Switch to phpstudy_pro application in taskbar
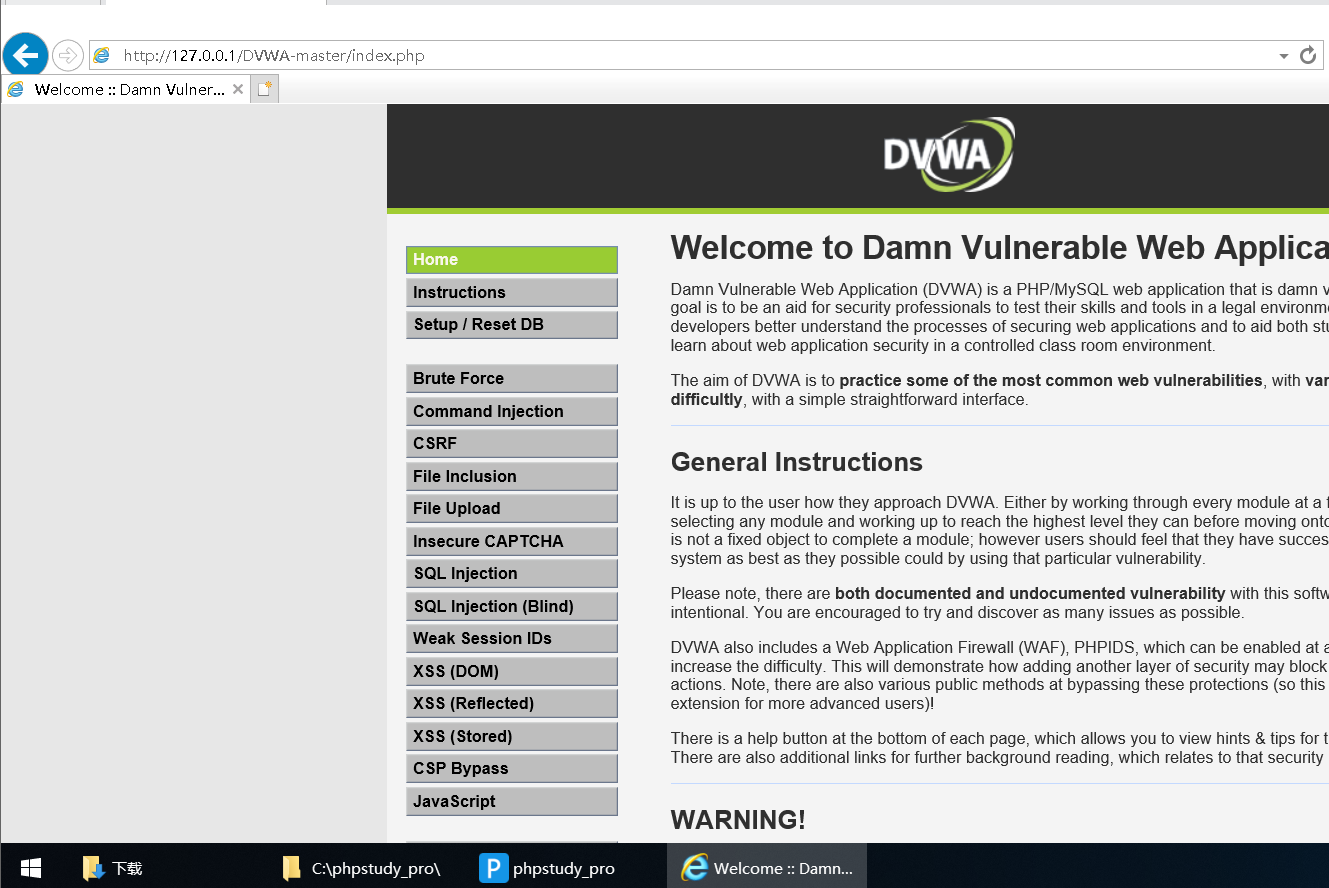This screenshot has height=888, width=1329. (x=548, y=867)
